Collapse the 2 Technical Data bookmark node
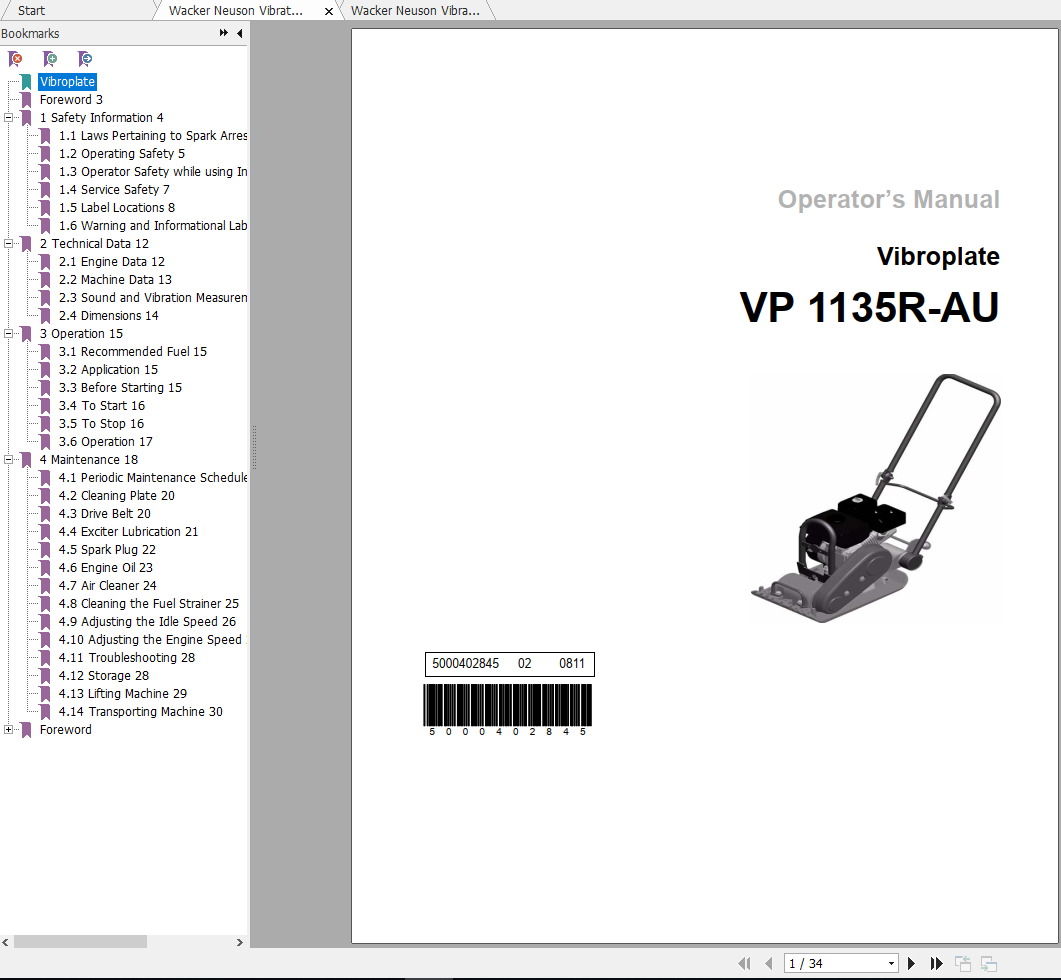1061x980 pixels. (x=8, y=244)
